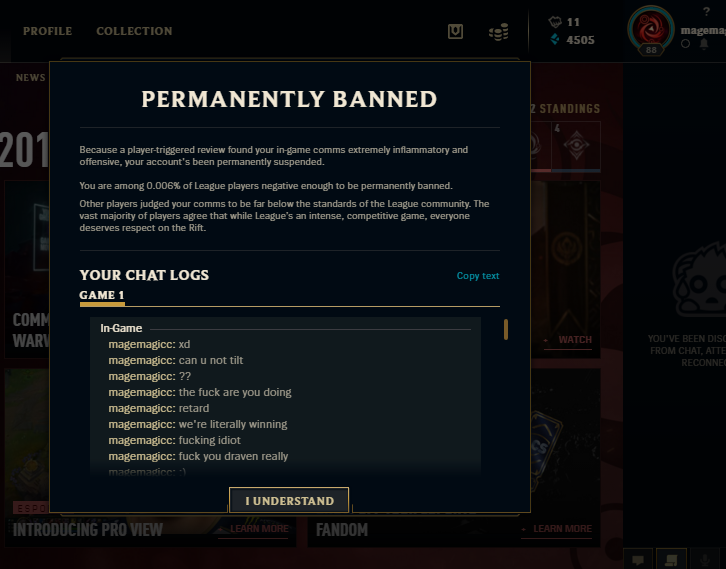
Task: Select the Game 1 chat log tab
Action: pos(102,295)
